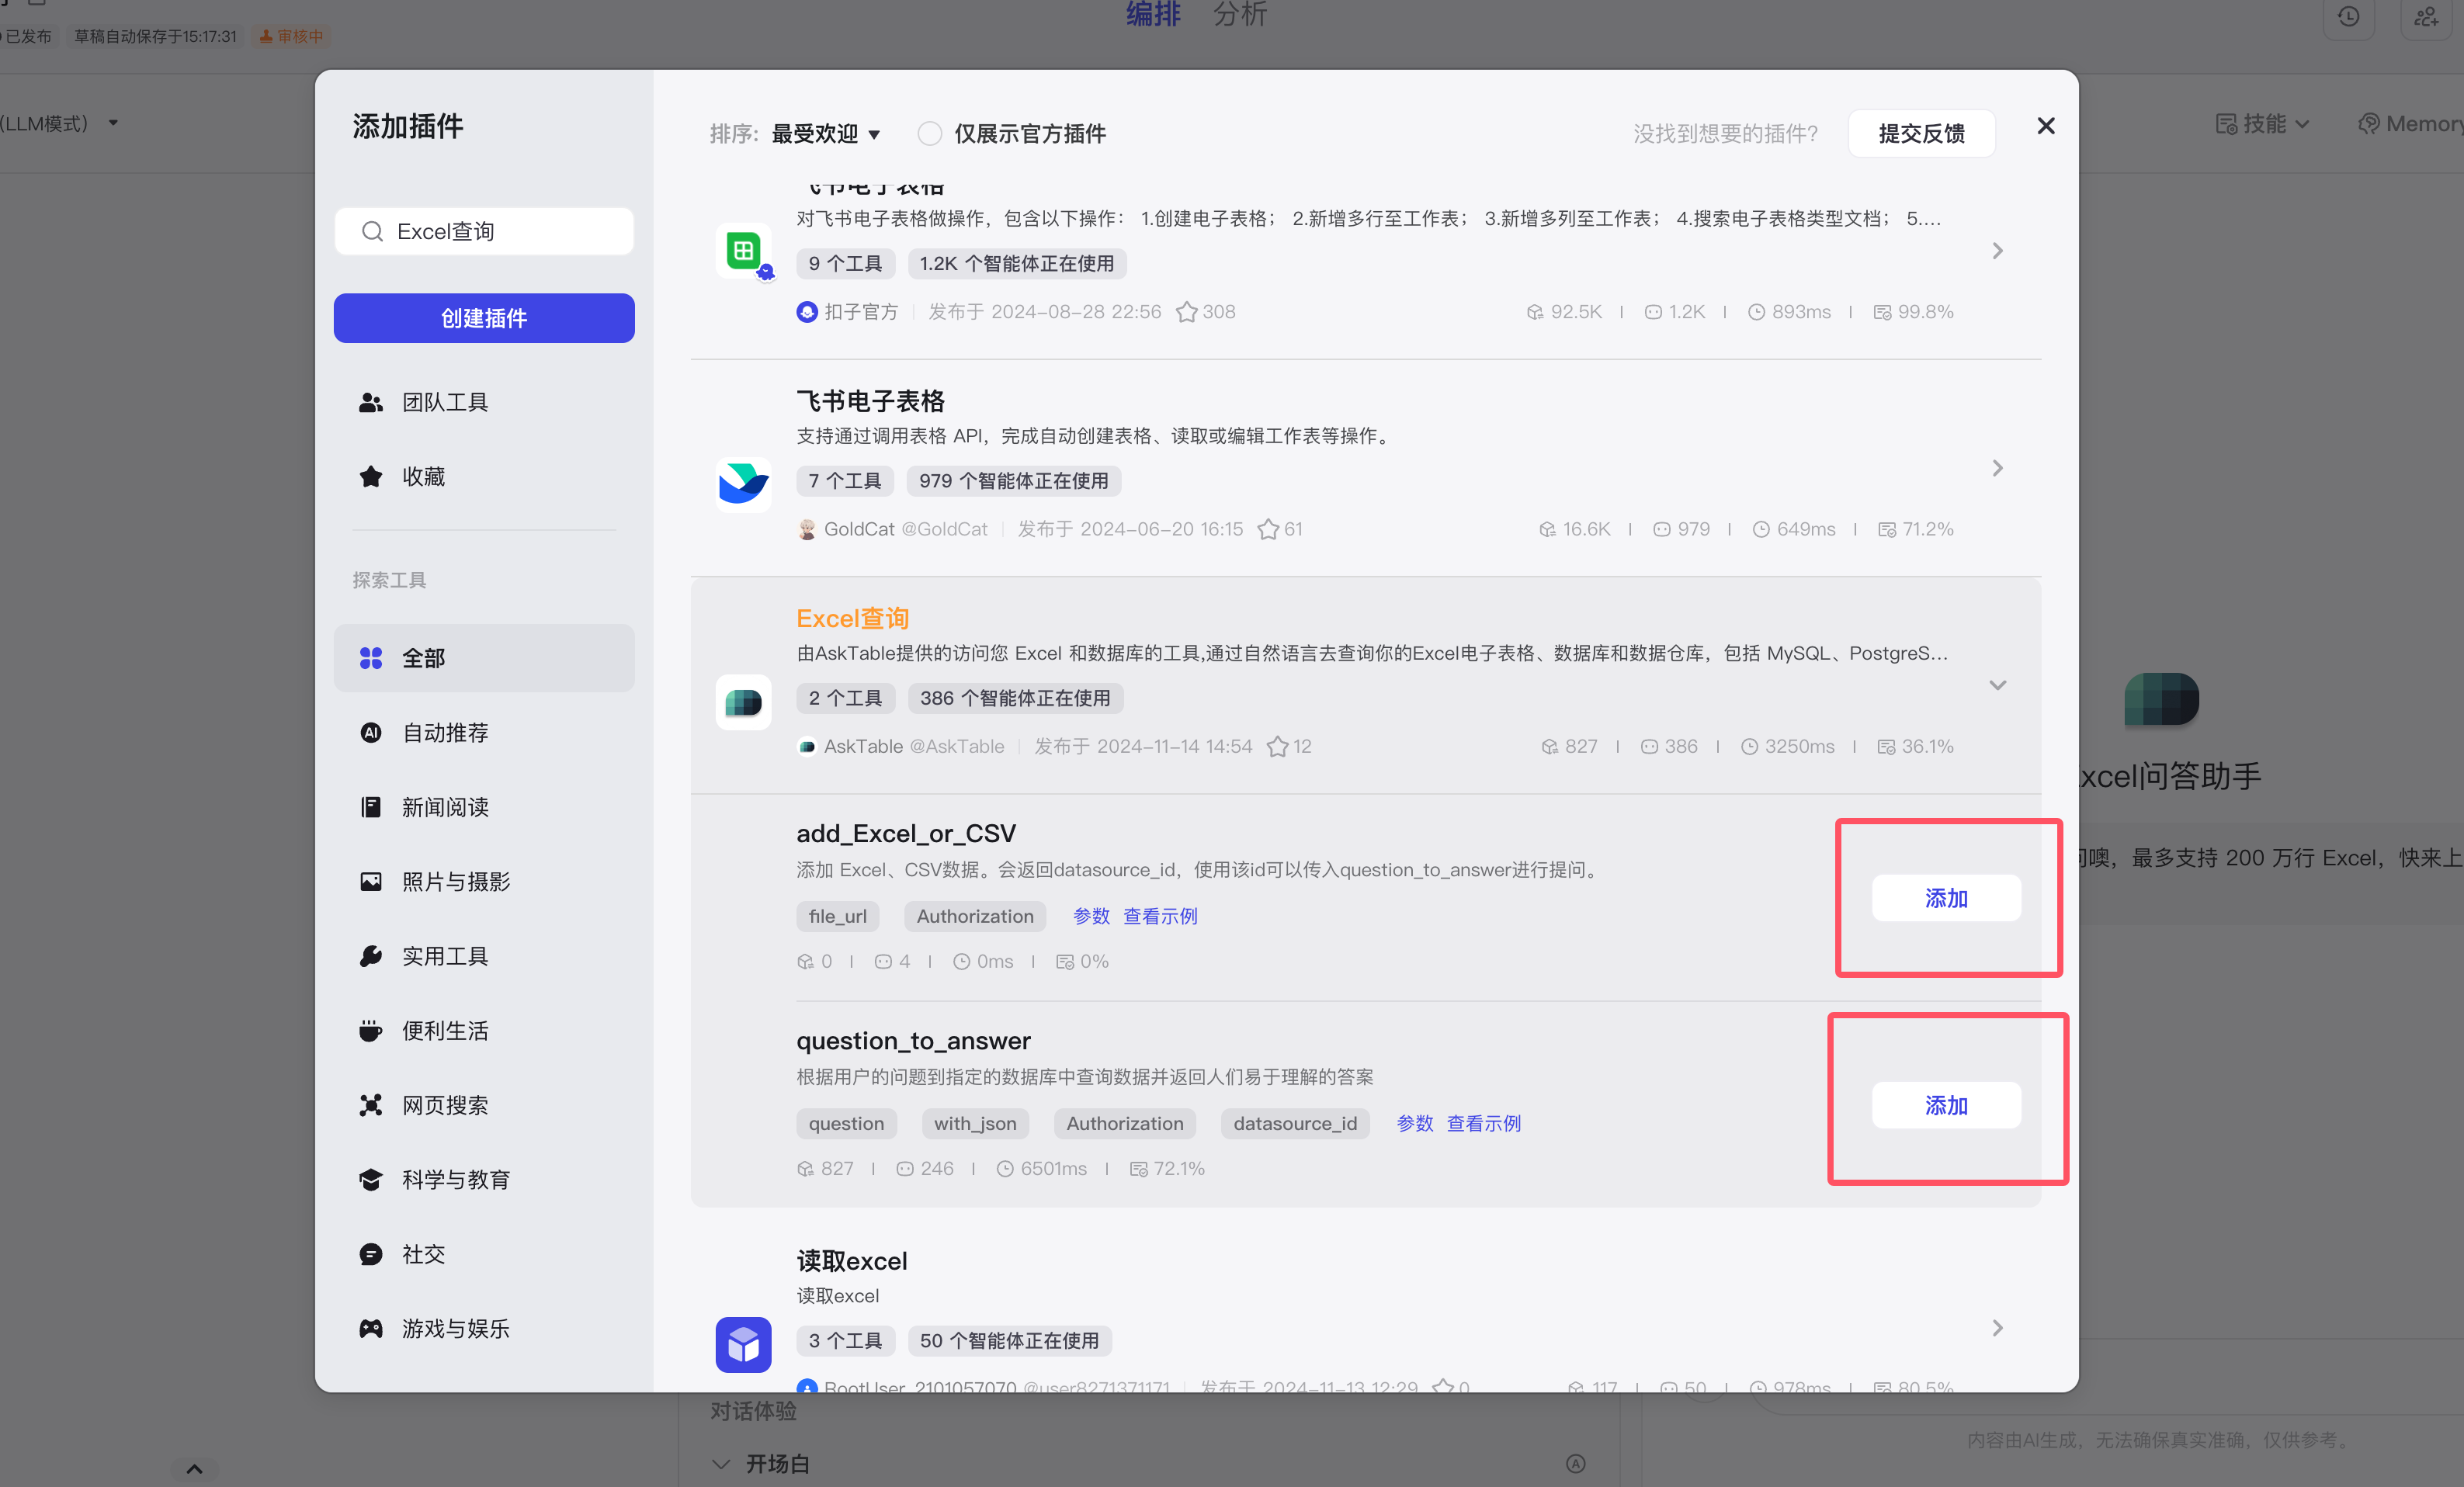
Task: View 查看示例 for question_to_answer
Action: [x=1484, y=1123]
